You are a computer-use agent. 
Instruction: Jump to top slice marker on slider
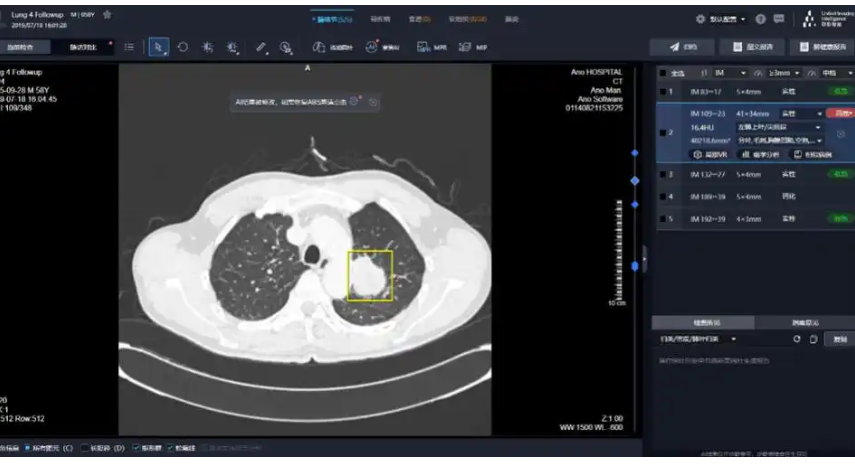point(635,153)
